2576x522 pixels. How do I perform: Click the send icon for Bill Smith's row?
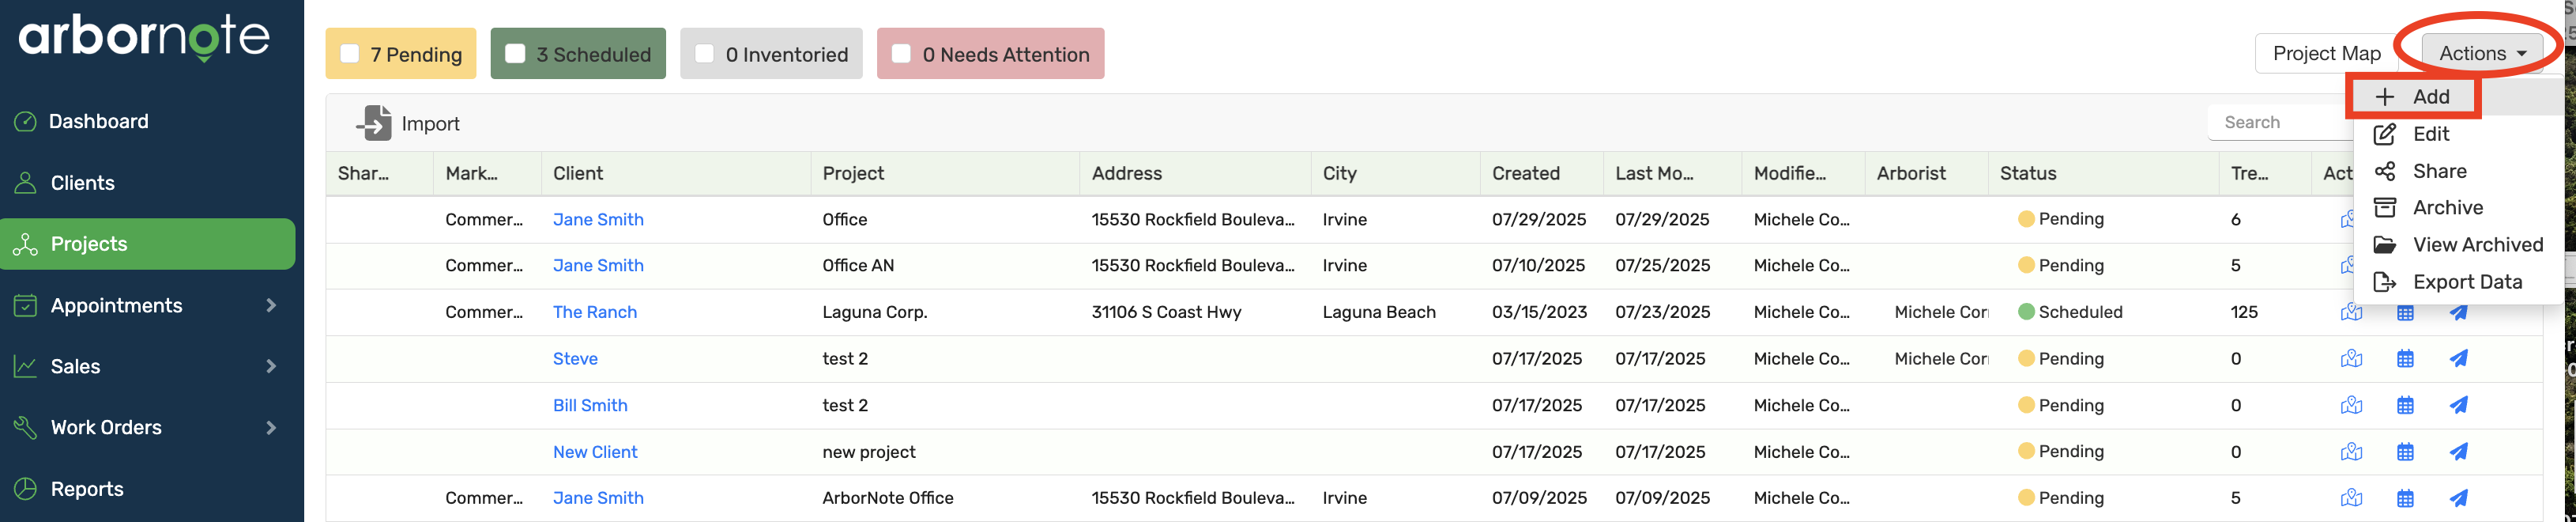click(2458, 405)
